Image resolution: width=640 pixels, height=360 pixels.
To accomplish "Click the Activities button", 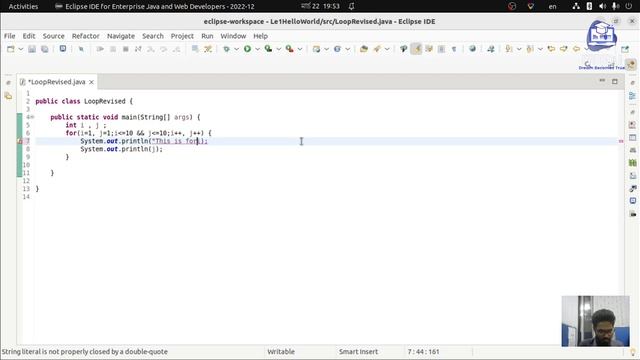I will [23, 6].
